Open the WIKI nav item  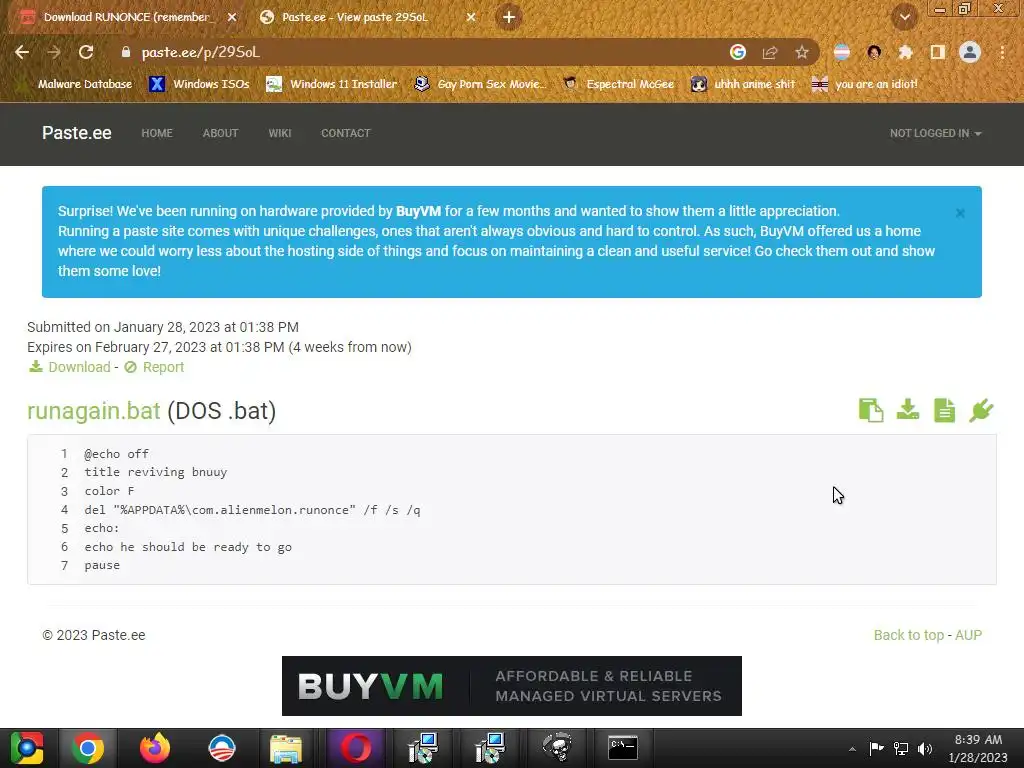click(x=280, y=133)
